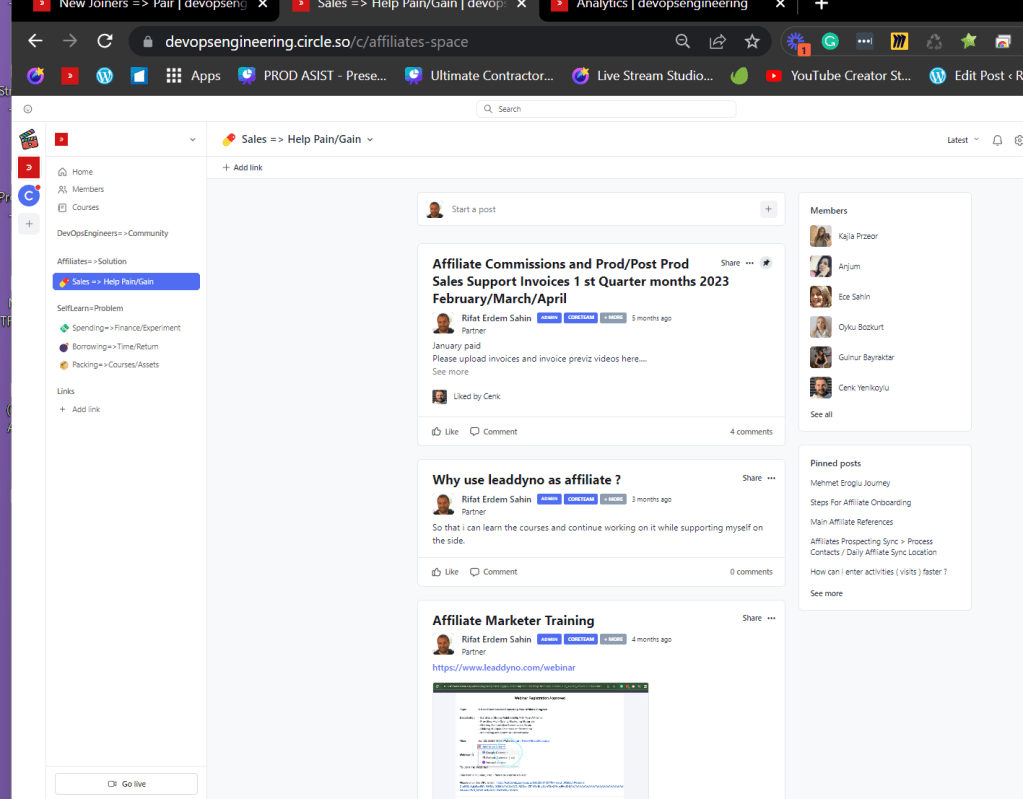
Task: Click Add link below the space title
Action: click(x=243, y=168)
